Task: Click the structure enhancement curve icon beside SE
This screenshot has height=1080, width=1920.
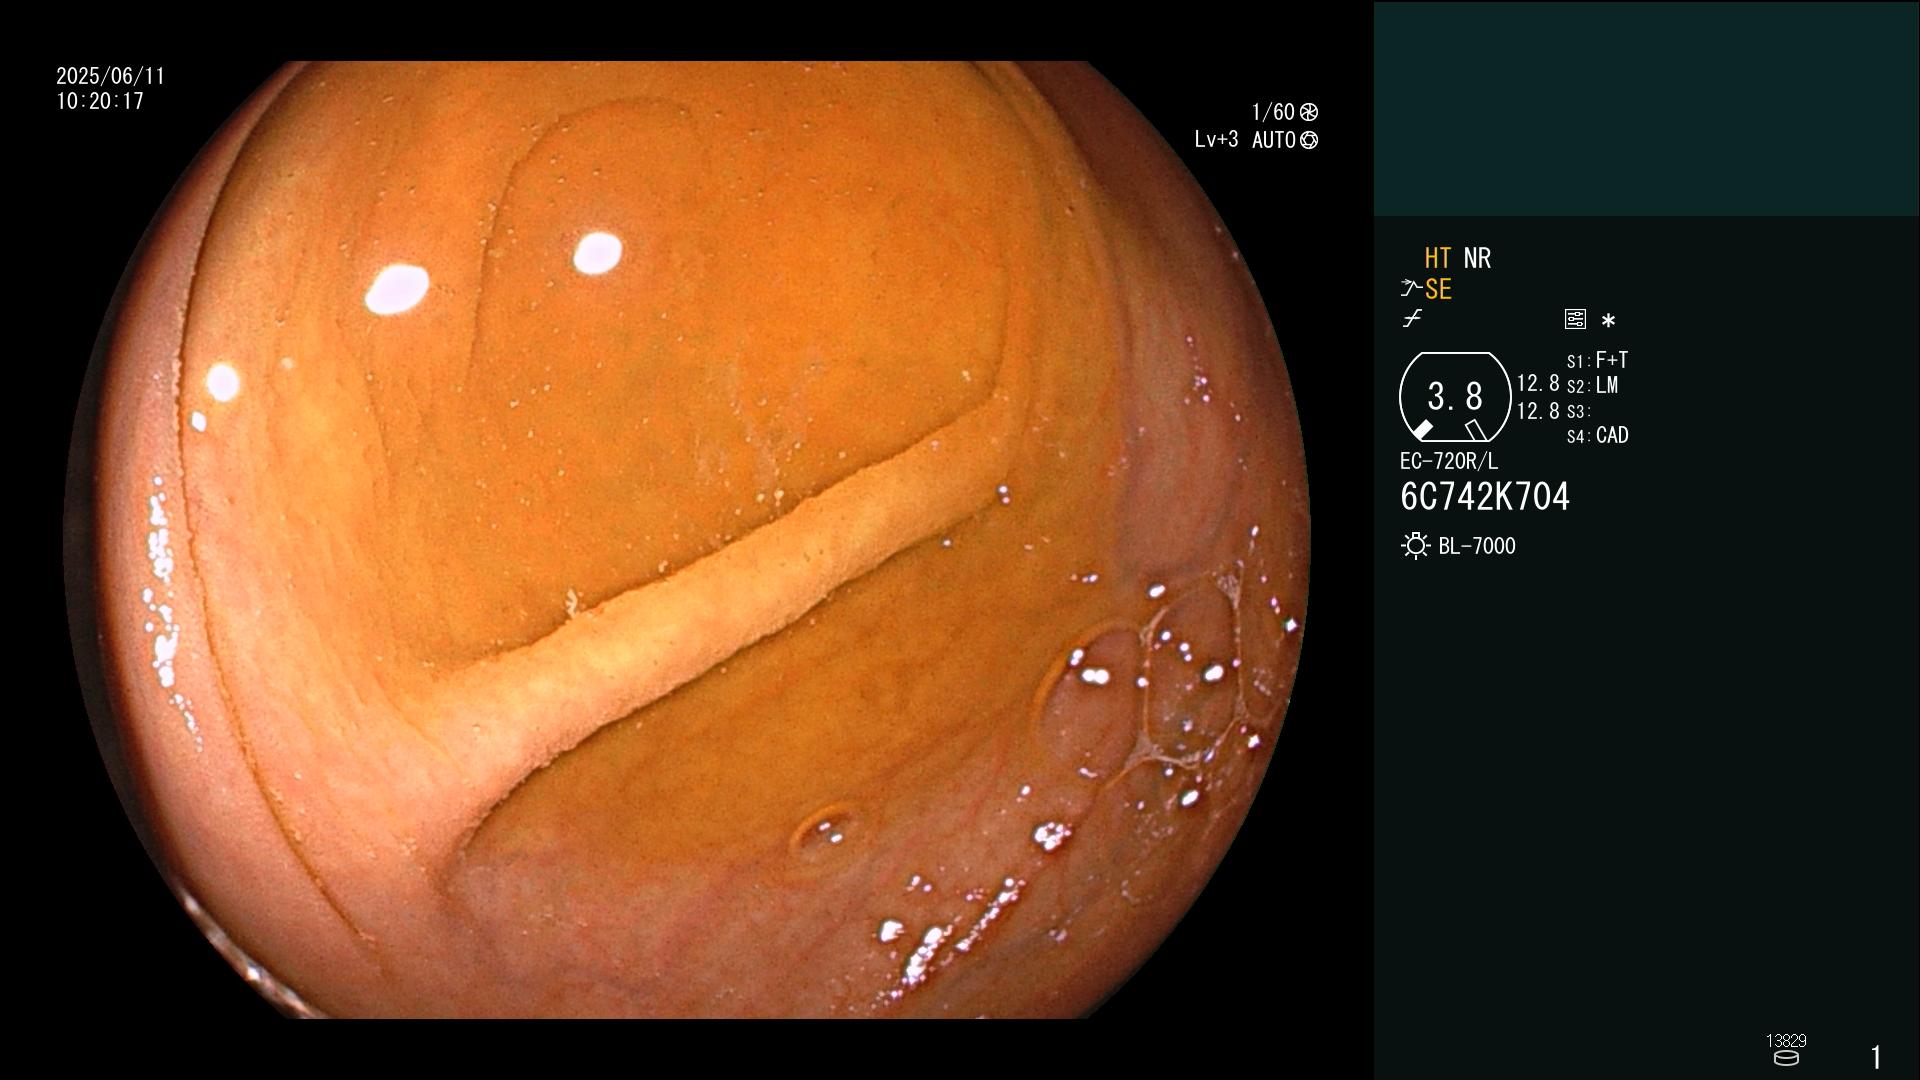Action: (1410, 289)
